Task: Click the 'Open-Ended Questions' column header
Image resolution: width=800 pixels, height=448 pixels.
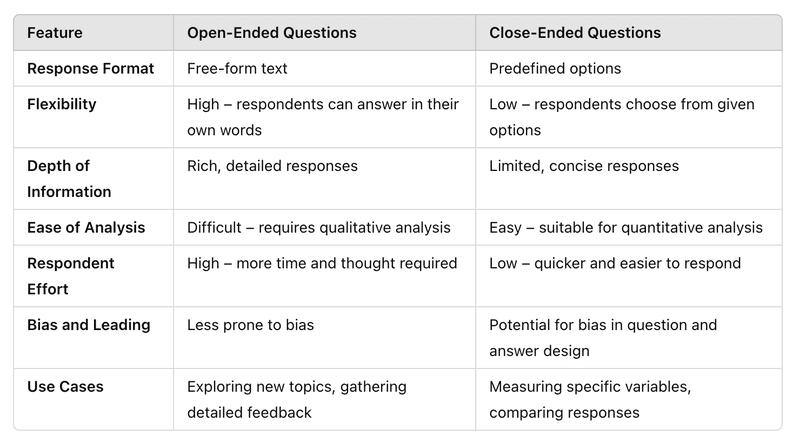Action: 271,33
